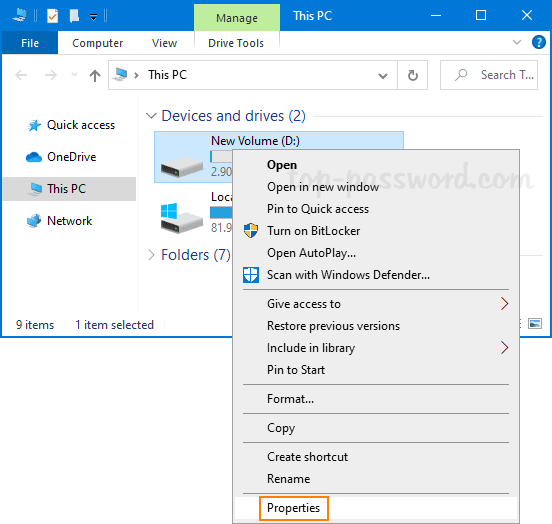
Task: Click the Network globe icon
Action: (34, 221)
